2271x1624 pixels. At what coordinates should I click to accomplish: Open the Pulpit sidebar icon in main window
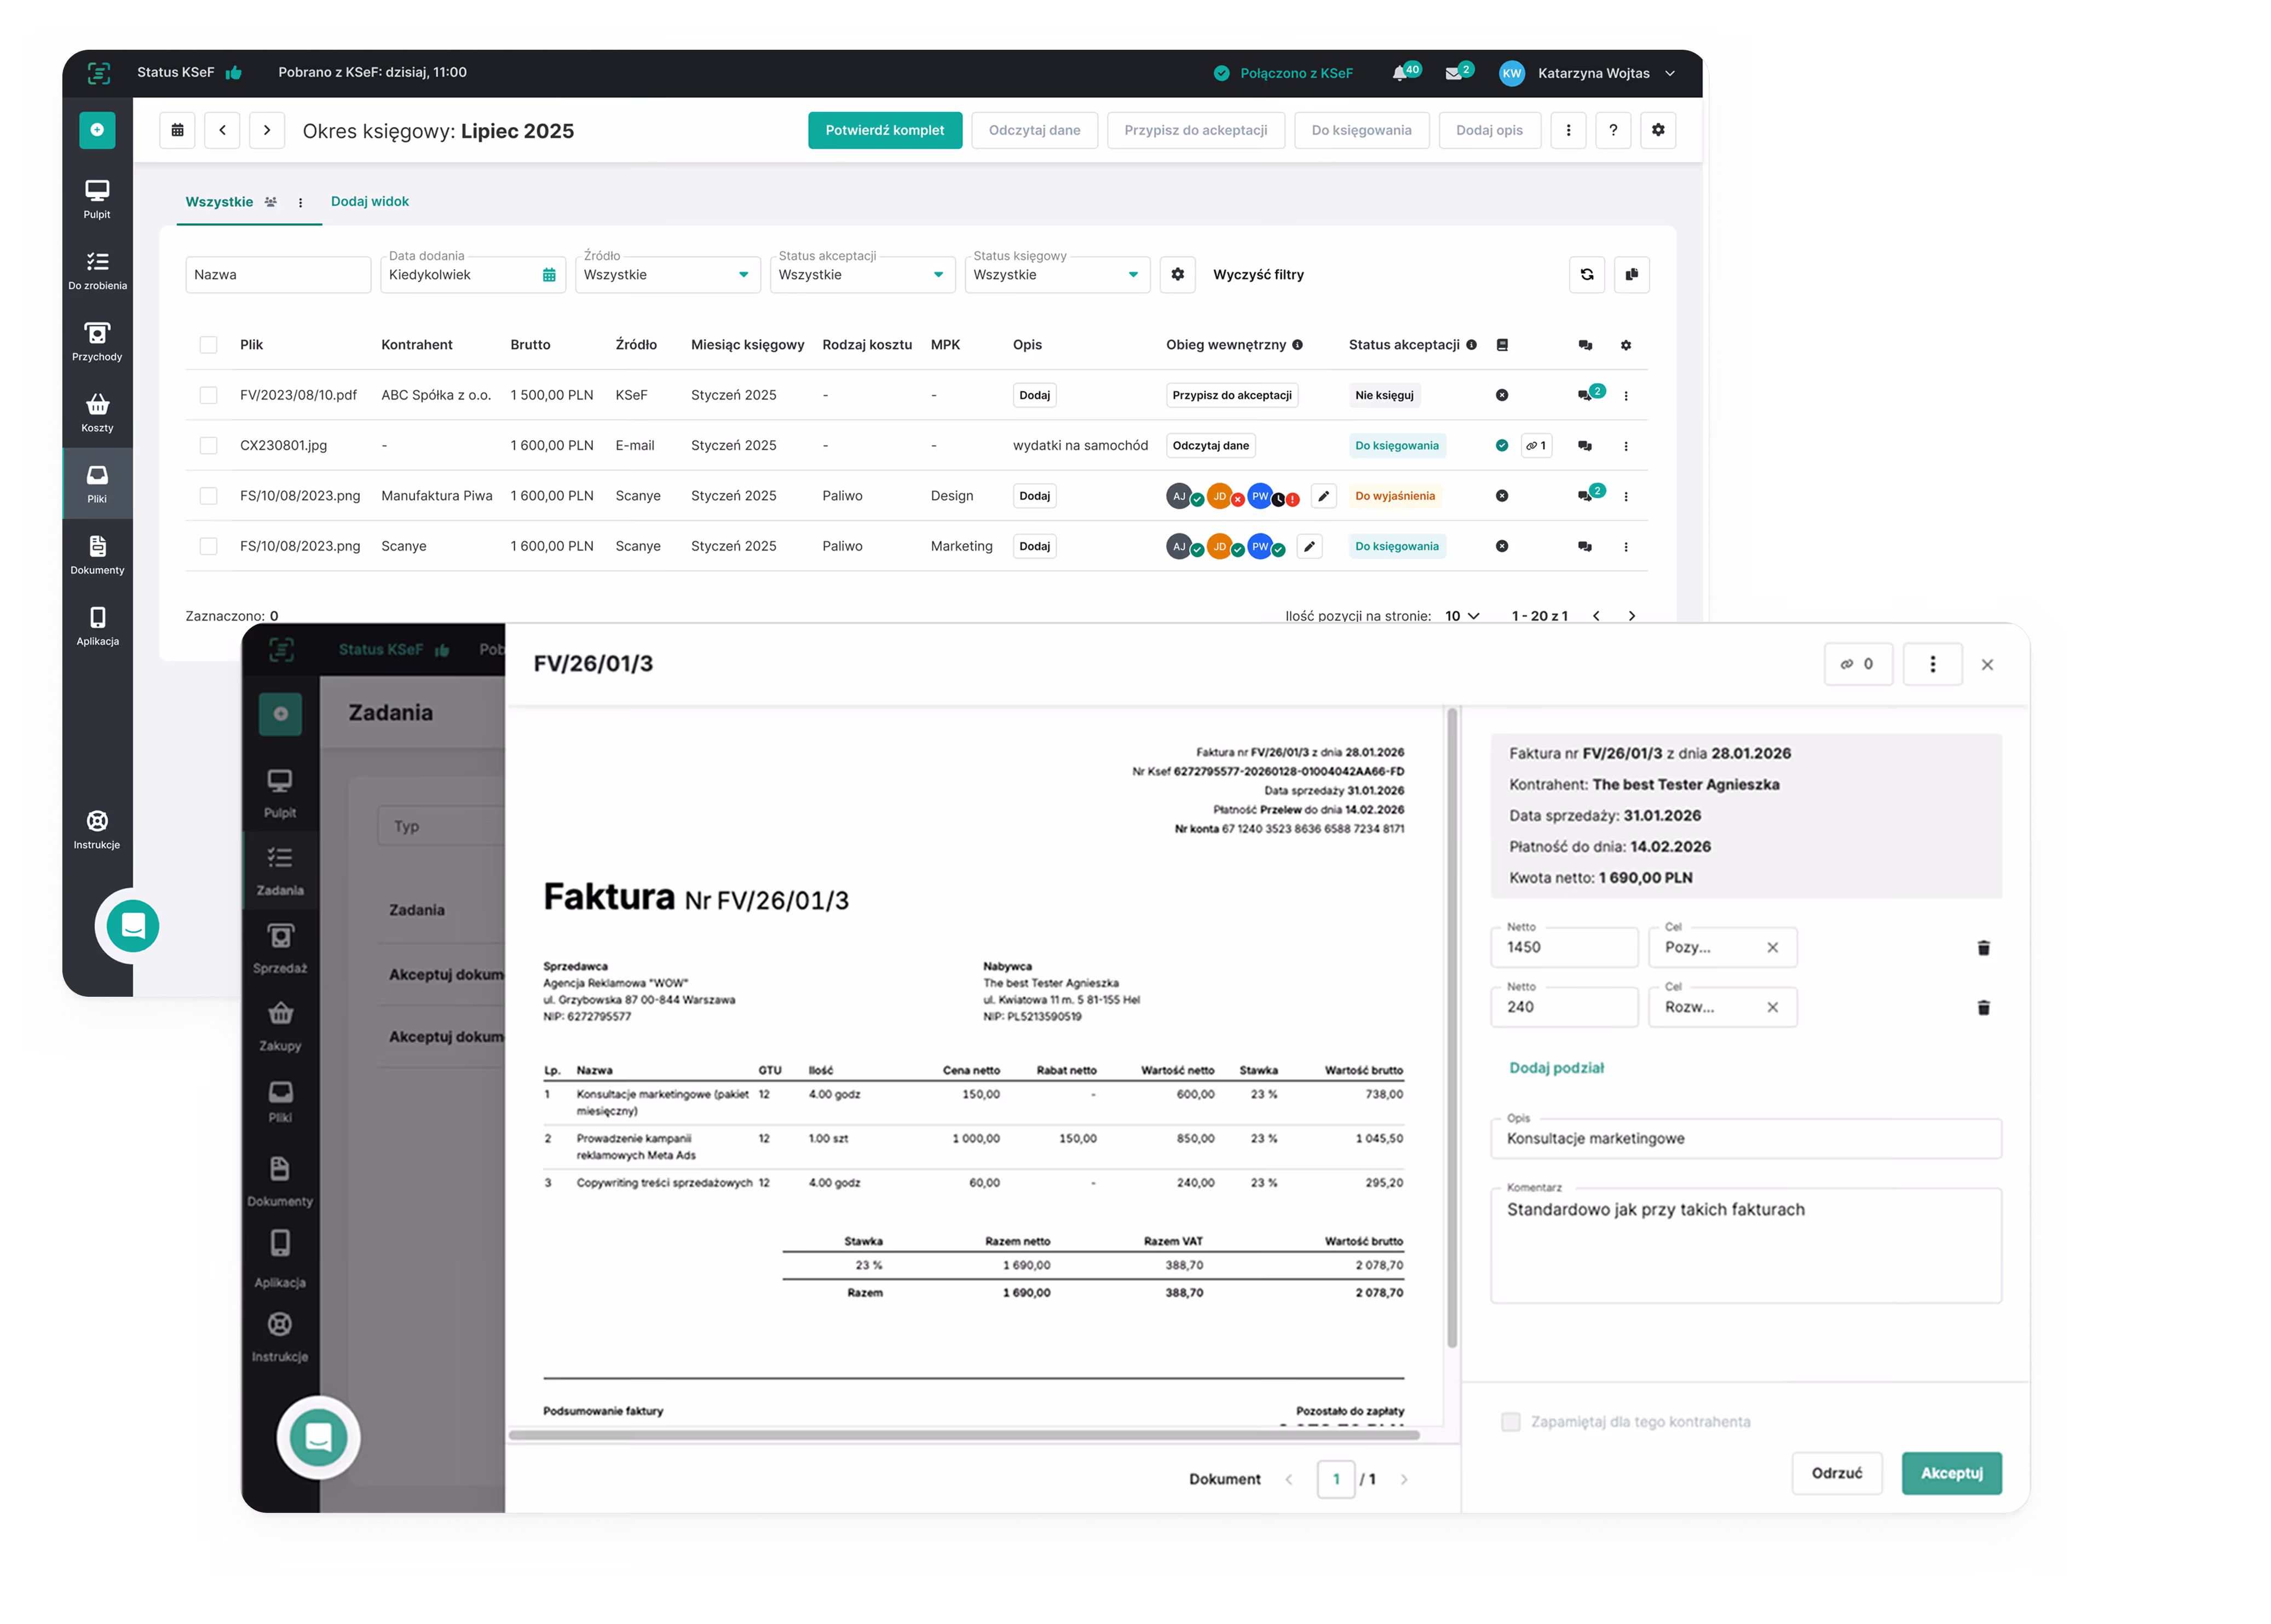point(97,199)
